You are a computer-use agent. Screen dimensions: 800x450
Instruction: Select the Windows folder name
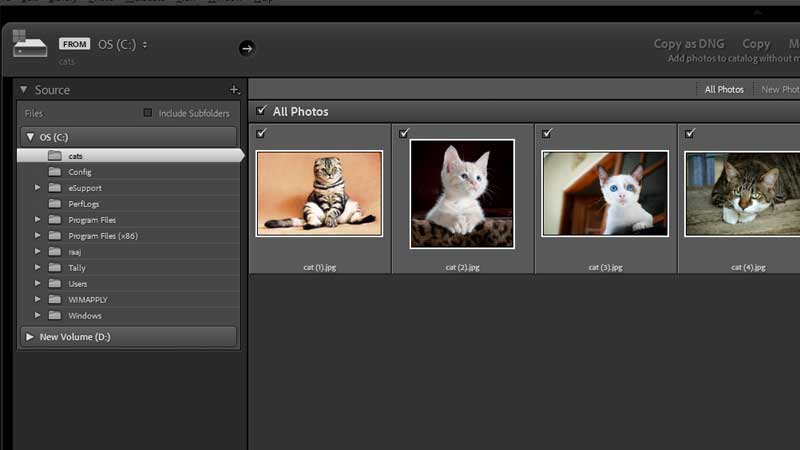pos(85,316)
